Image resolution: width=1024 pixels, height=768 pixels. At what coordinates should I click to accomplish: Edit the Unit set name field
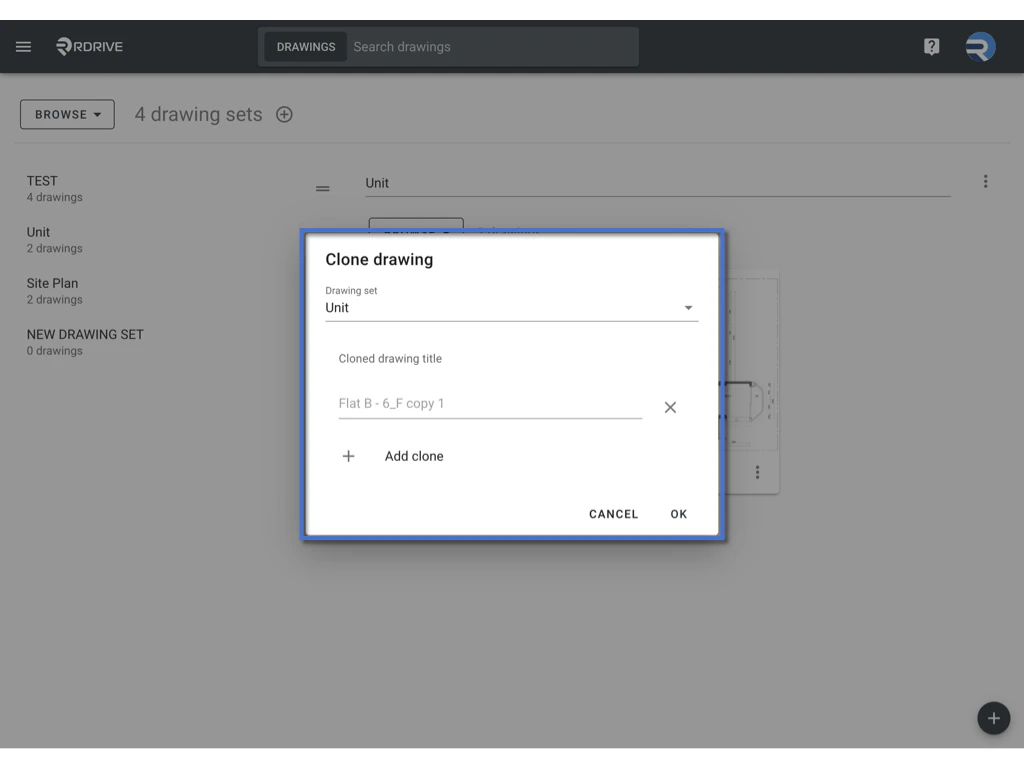tap(658, 183)
